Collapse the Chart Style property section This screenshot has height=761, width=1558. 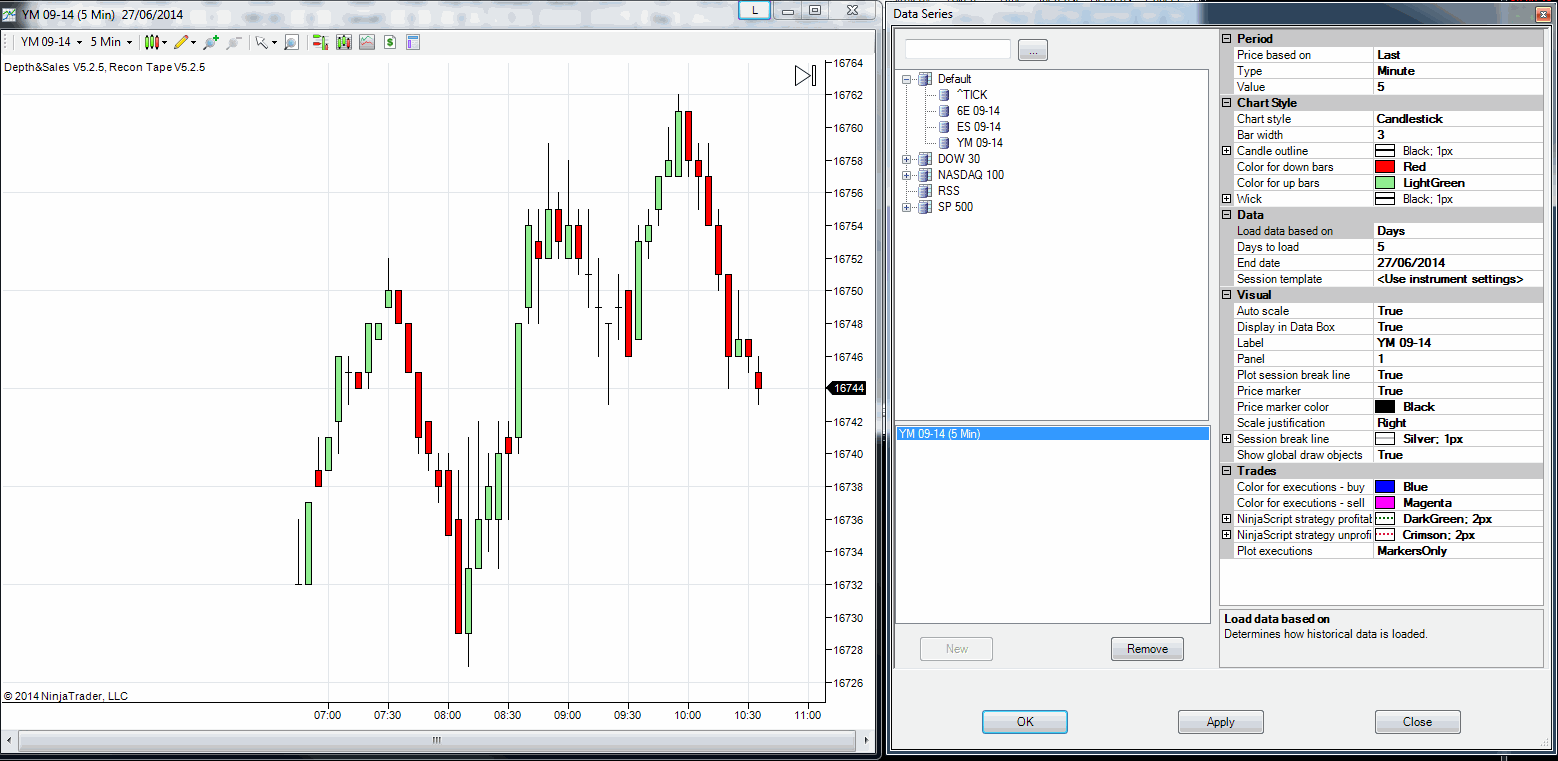pos(1227,103)
